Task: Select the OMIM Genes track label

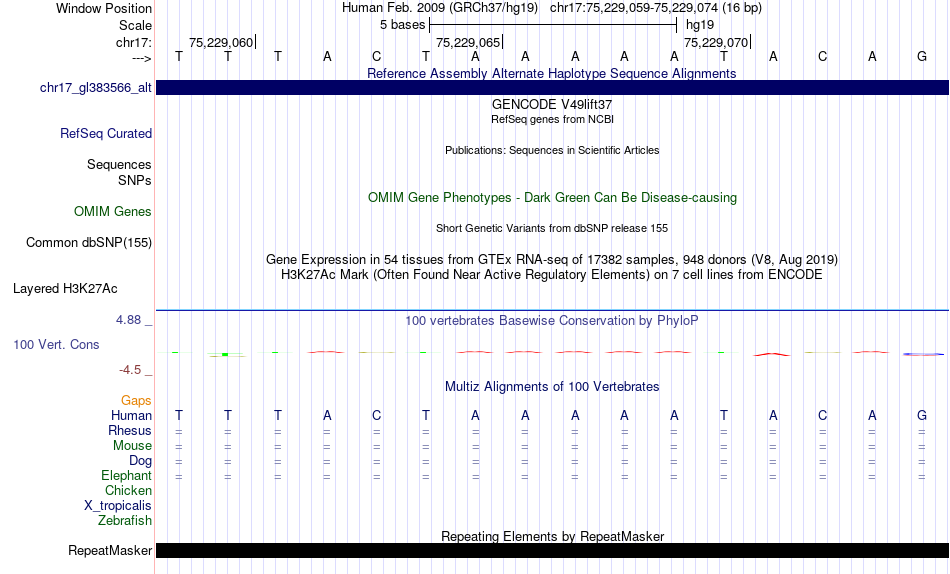Action: tap(113, 212)
